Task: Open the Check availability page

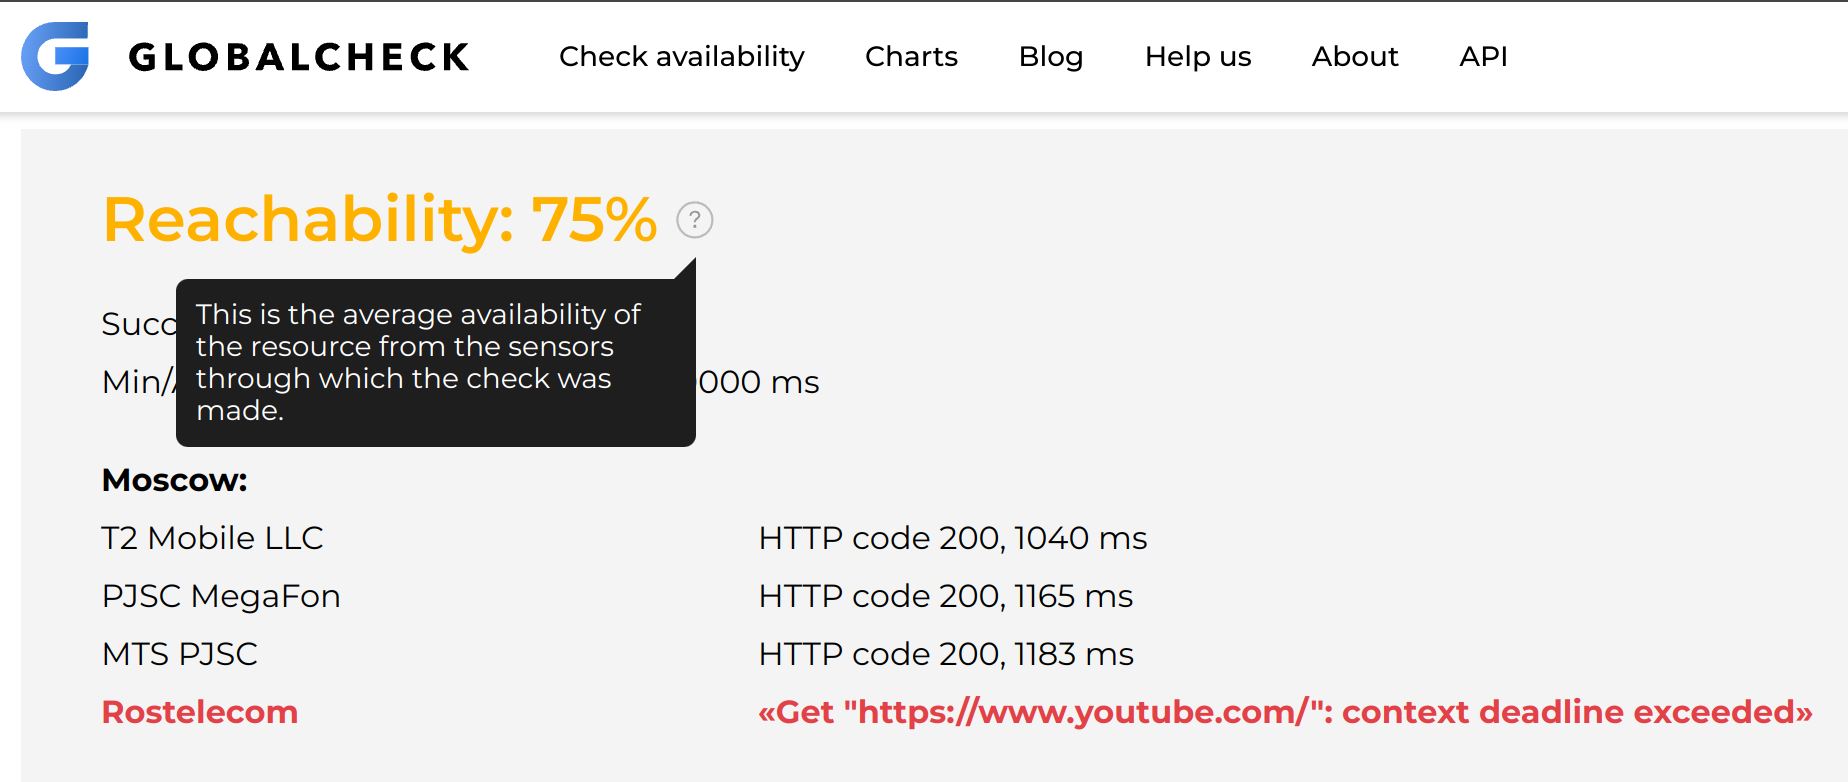Action: (x=682, y=57)
